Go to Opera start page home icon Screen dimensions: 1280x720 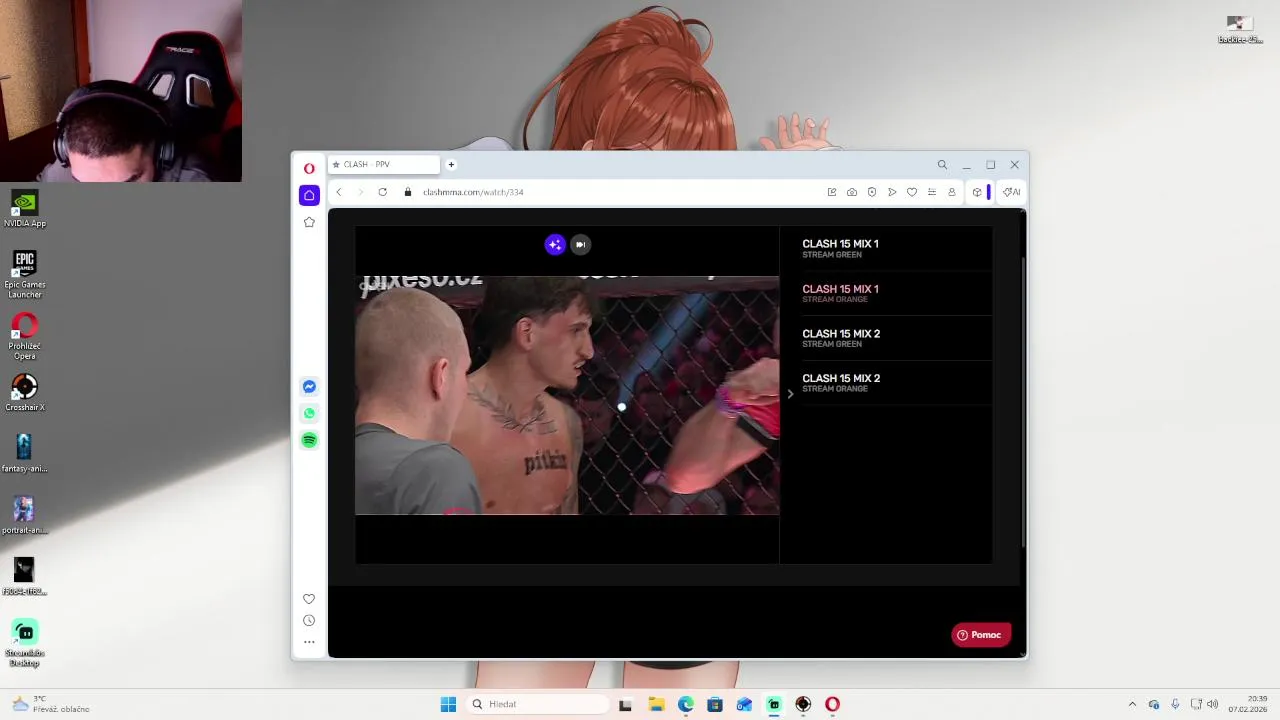[309, 195]
